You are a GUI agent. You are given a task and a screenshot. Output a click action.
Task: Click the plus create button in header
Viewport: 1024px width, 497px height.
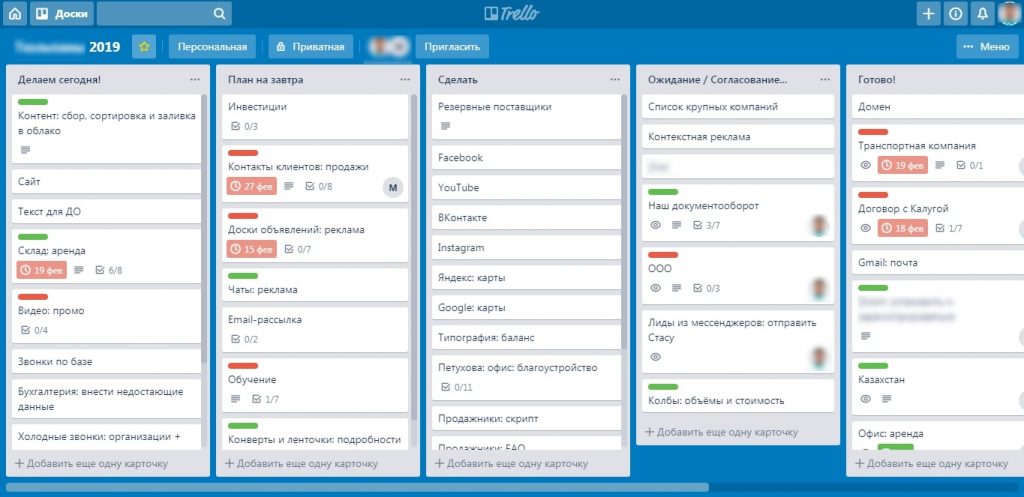pyautogui.click(x=928, y=13)
